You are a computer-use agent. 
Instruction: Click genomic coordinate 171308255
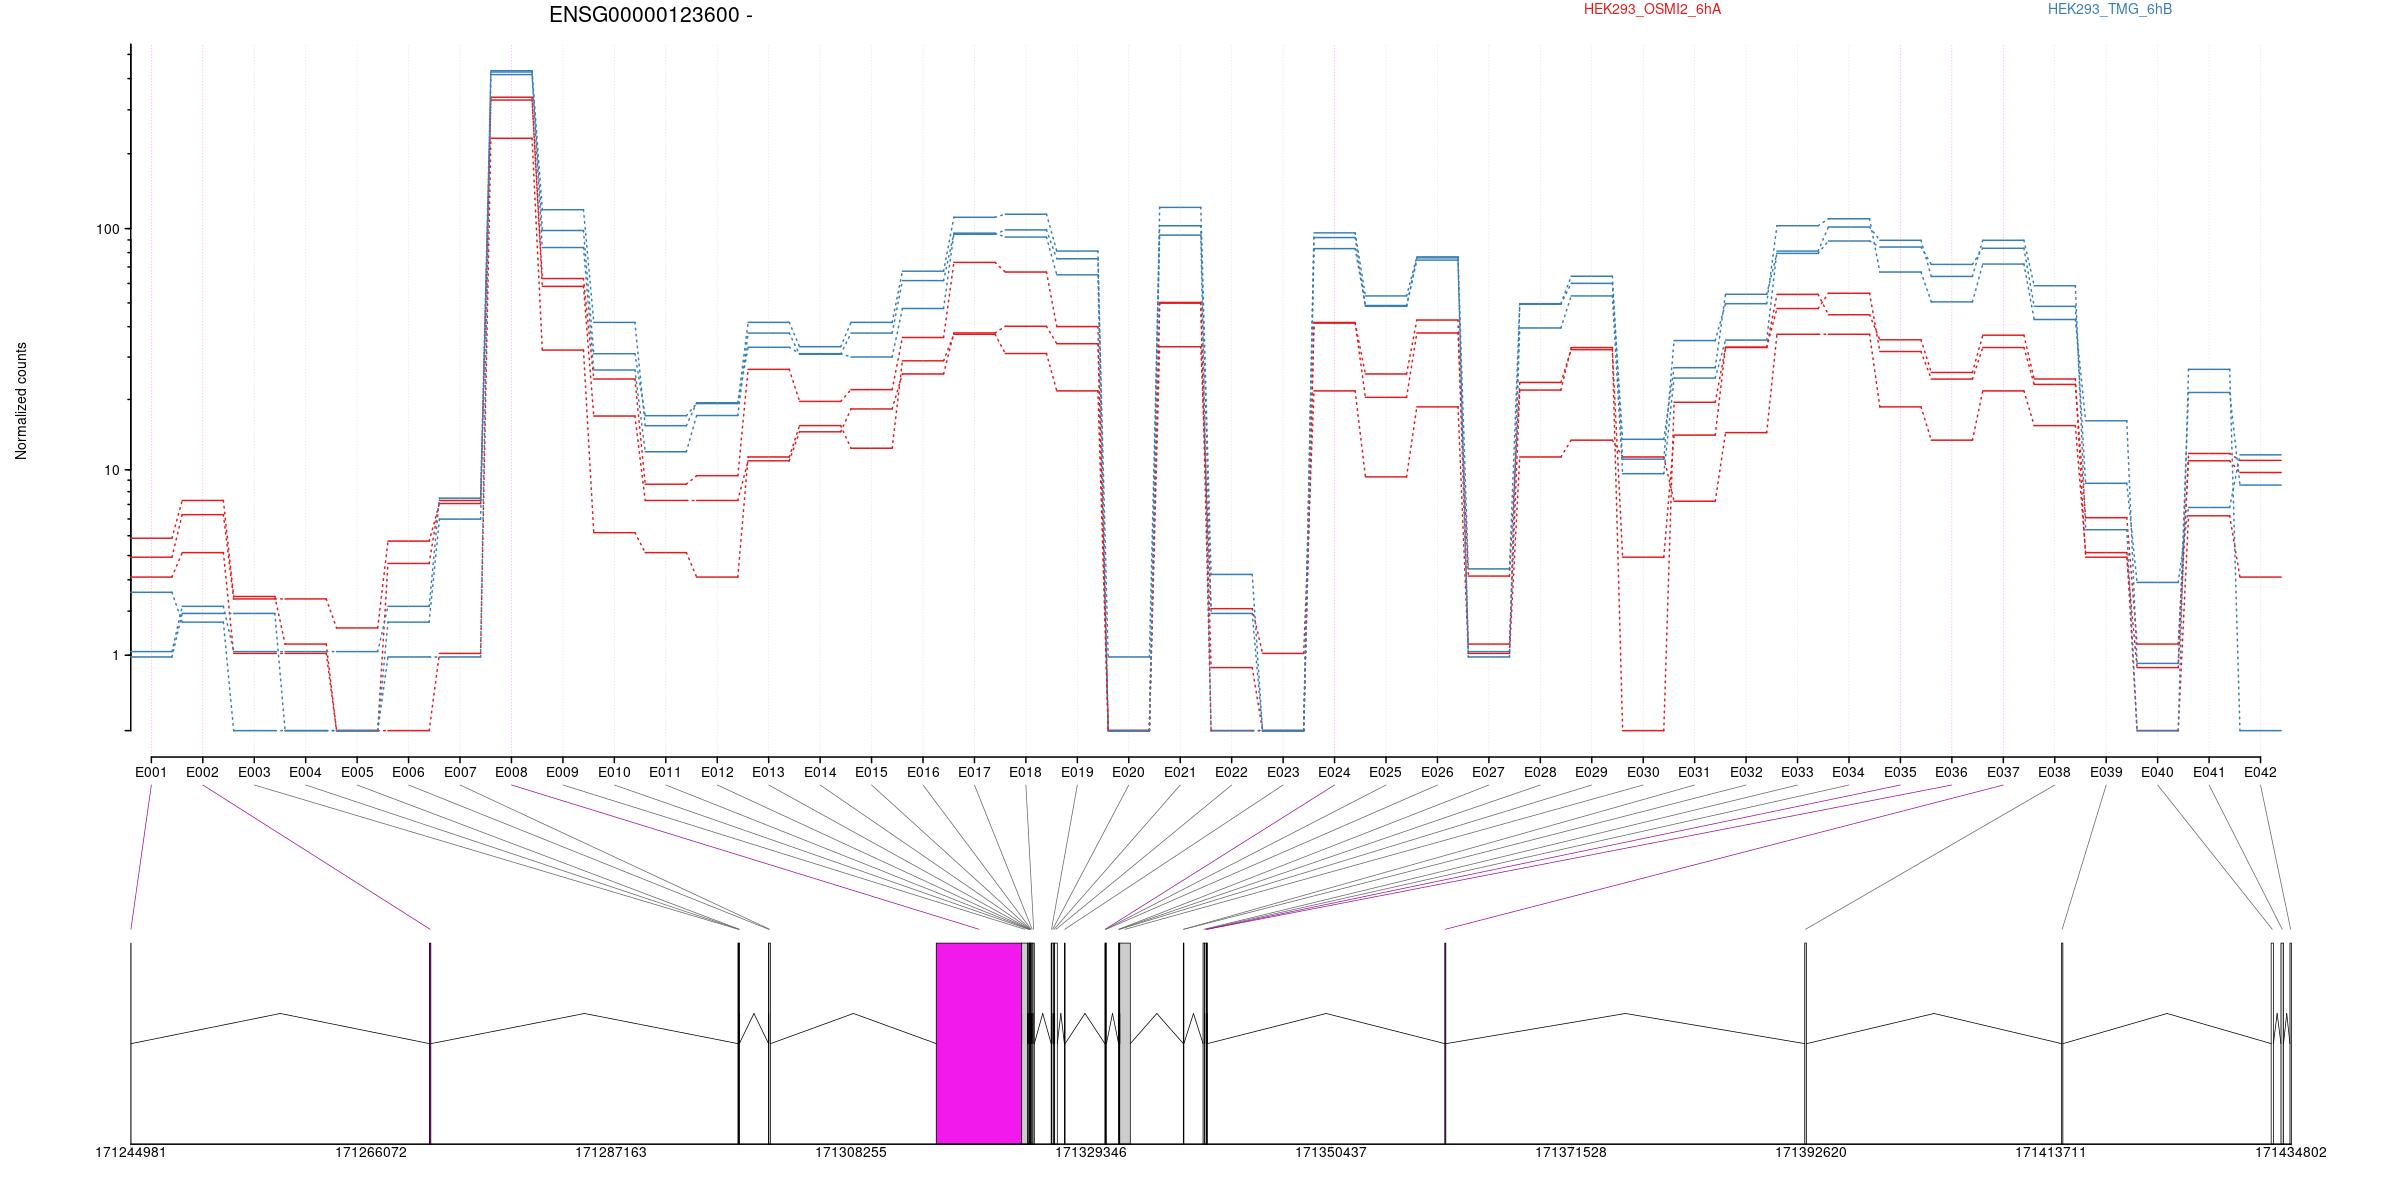(851, 1153)
